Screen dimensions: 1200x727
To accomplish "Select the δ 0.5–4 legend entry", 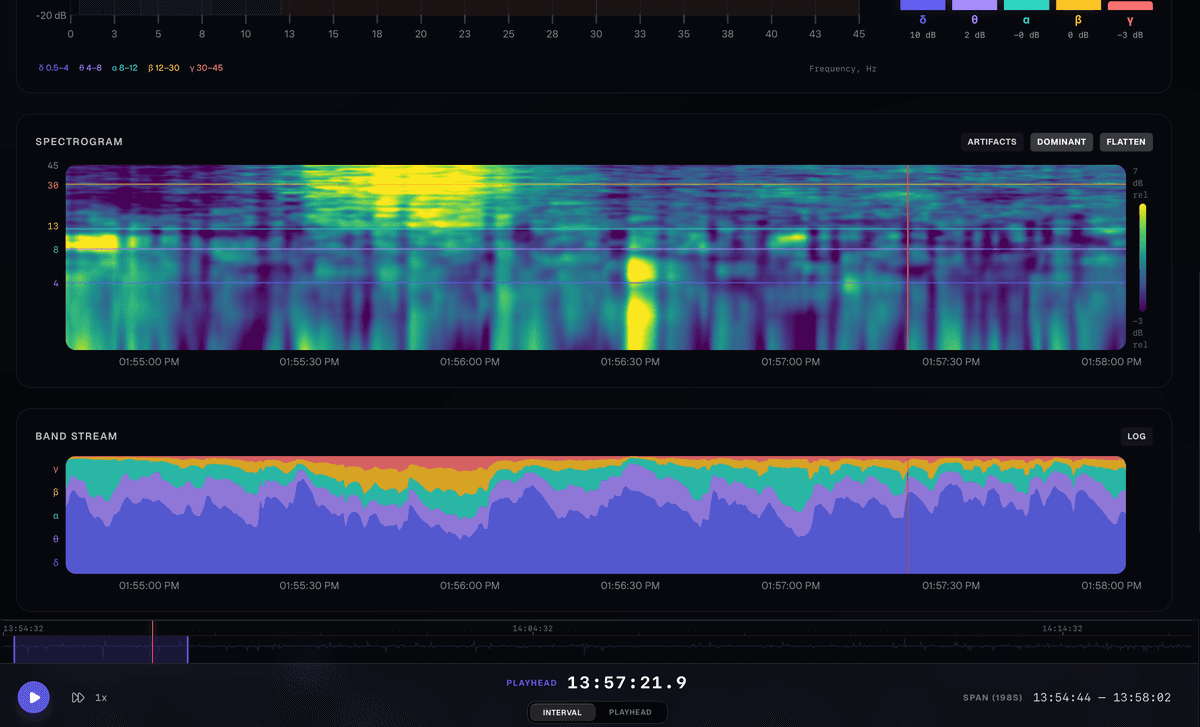I will (x=55, y=69).
